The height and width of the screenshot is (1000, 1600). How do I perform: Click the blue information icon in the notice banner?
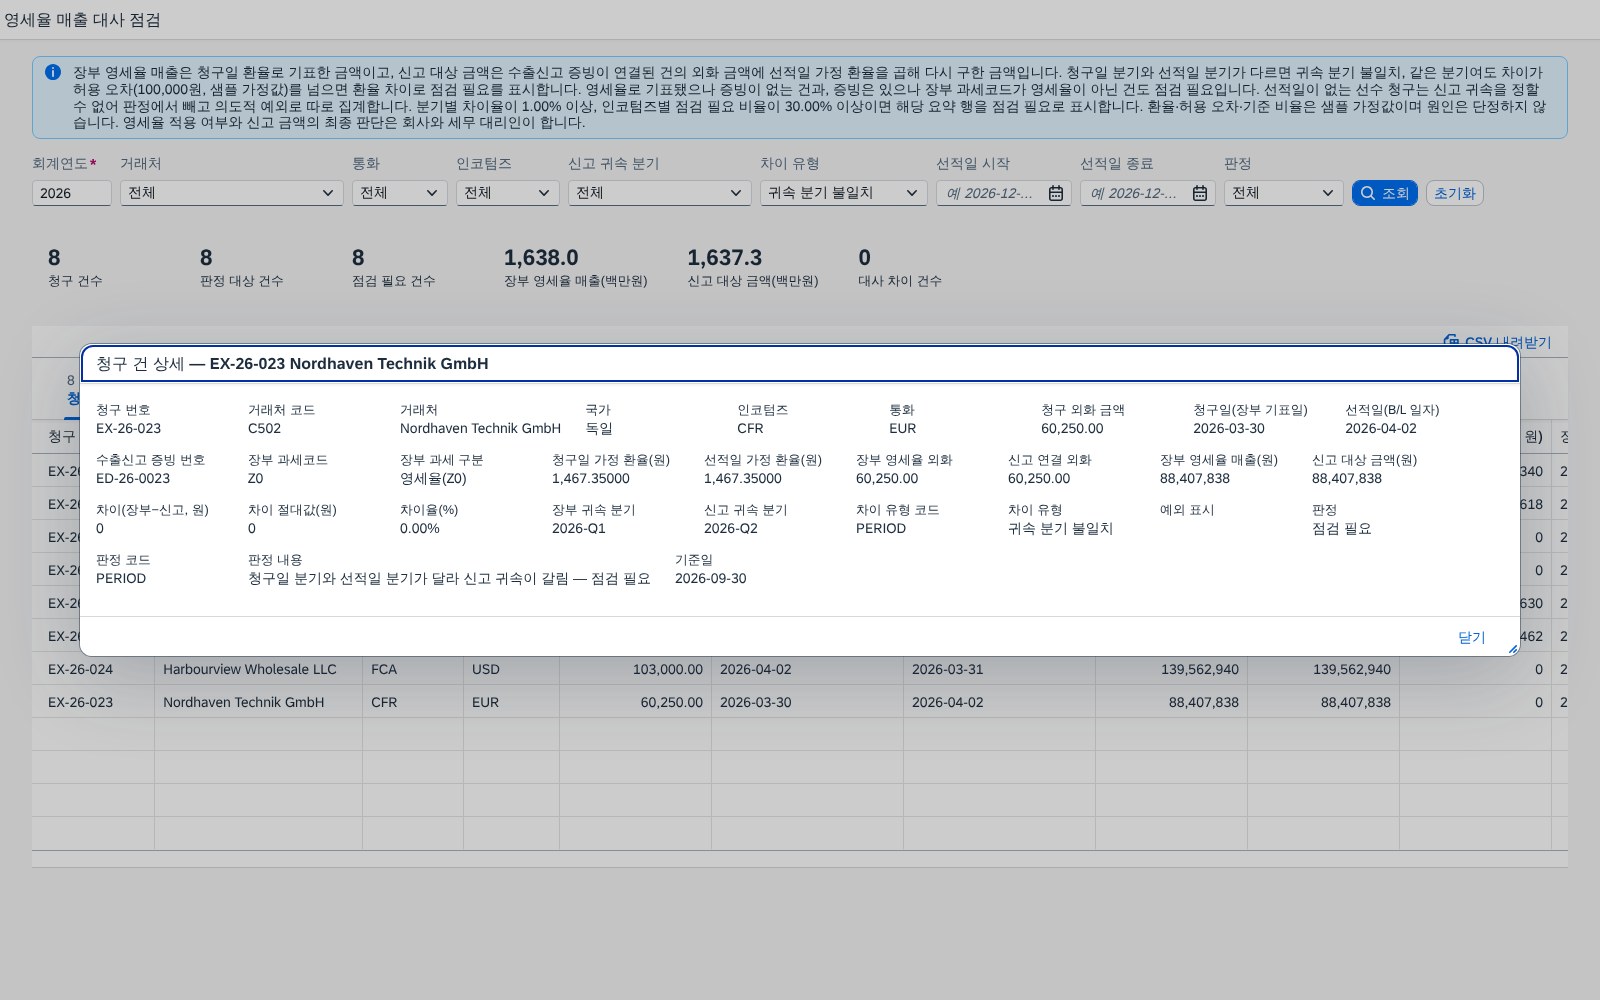pos(53,72)
